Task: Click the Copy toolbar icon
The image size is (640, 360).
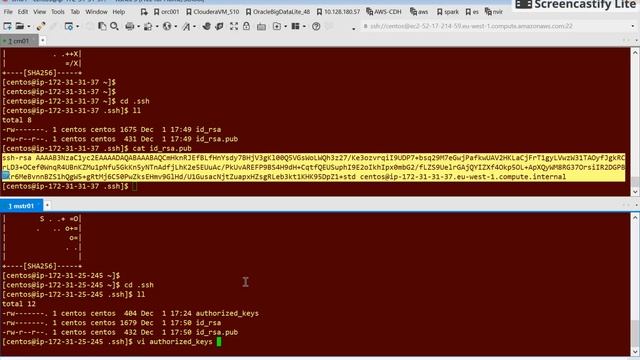Action: tap(102, 26)
